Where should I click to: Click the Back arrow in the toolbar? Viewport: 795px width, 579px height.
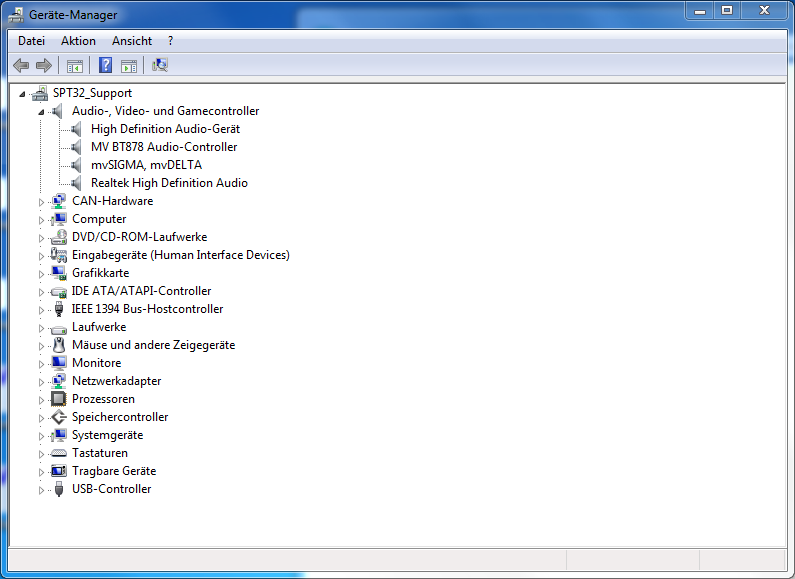click(21, 66)
